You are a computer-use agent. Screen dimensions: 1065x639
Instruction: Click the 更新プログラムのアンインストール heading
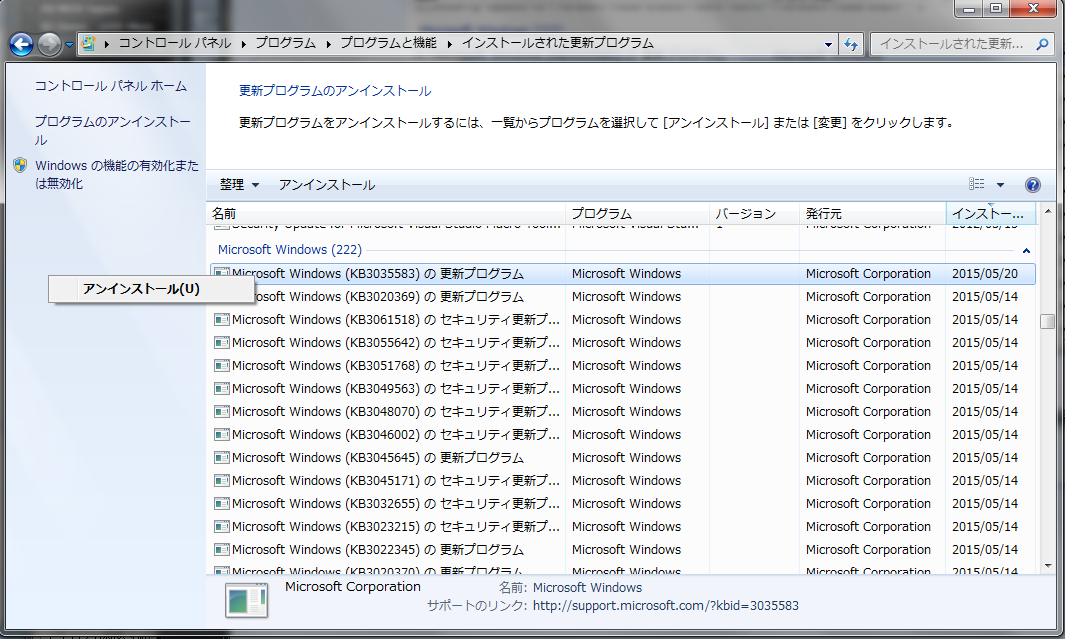tap(335, 91)
